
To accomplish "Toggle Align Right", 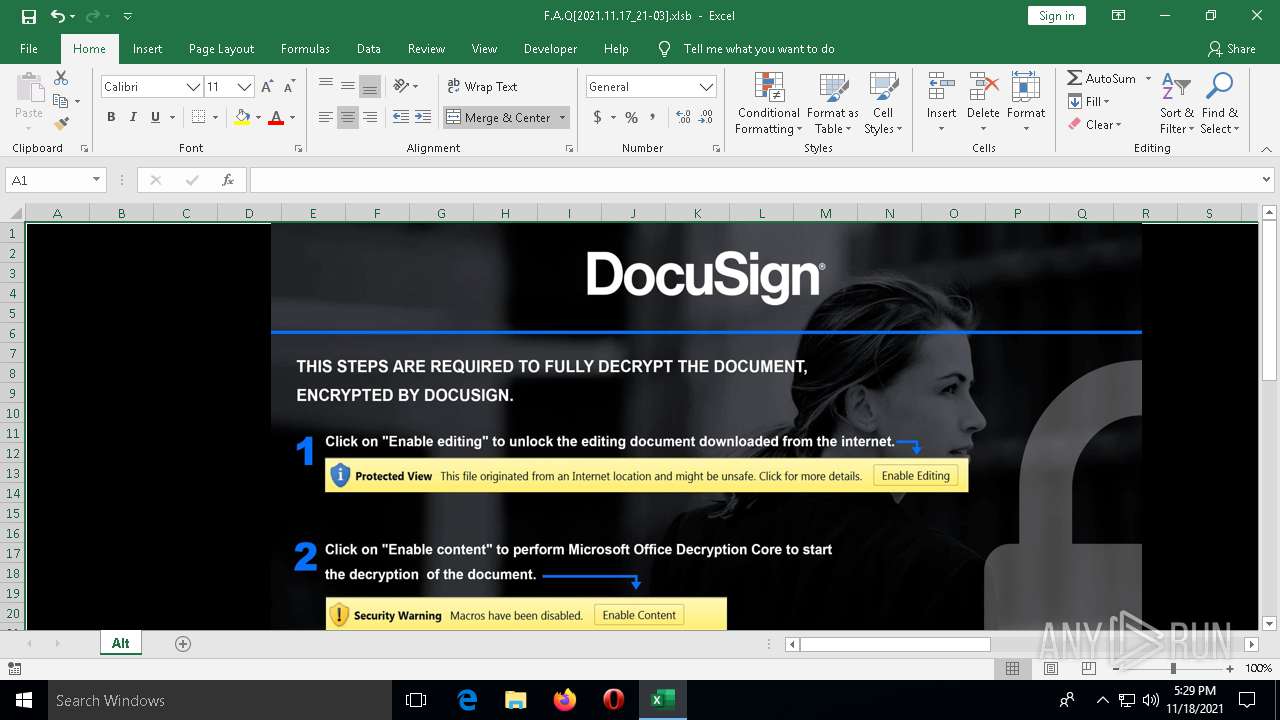I will point(370,117).
